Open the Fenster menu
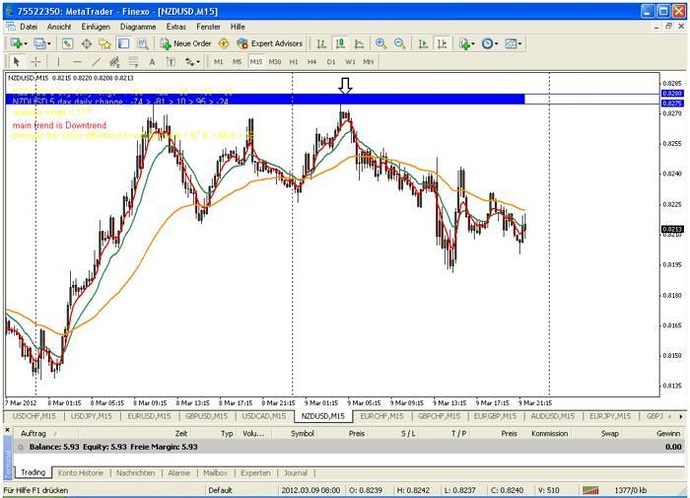The image size is (690, 498). click(x=208, y=27)
